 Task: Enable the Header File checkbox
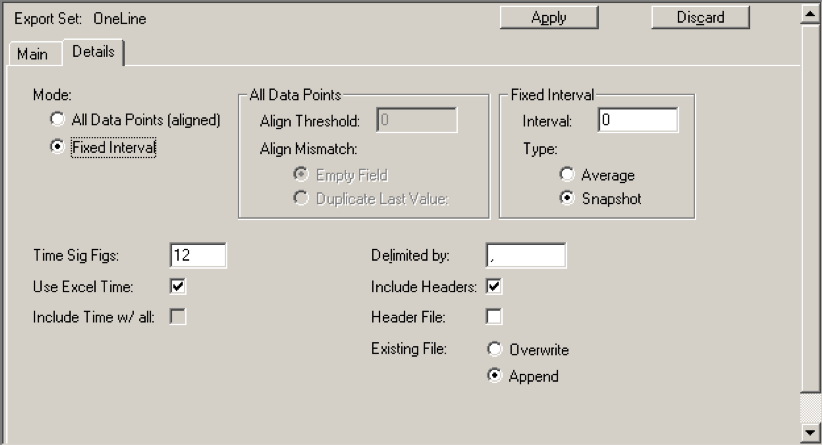point(494,317)
